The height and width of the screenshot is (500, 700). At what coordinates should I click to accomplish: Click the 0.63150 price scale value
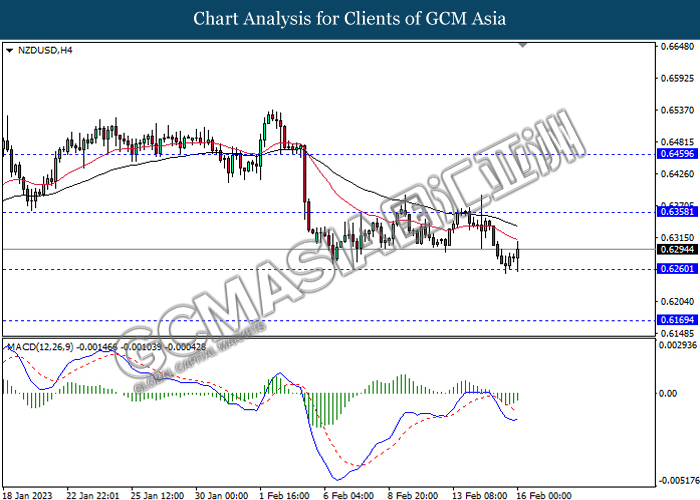pyautogui.click(x=677, y=238)
